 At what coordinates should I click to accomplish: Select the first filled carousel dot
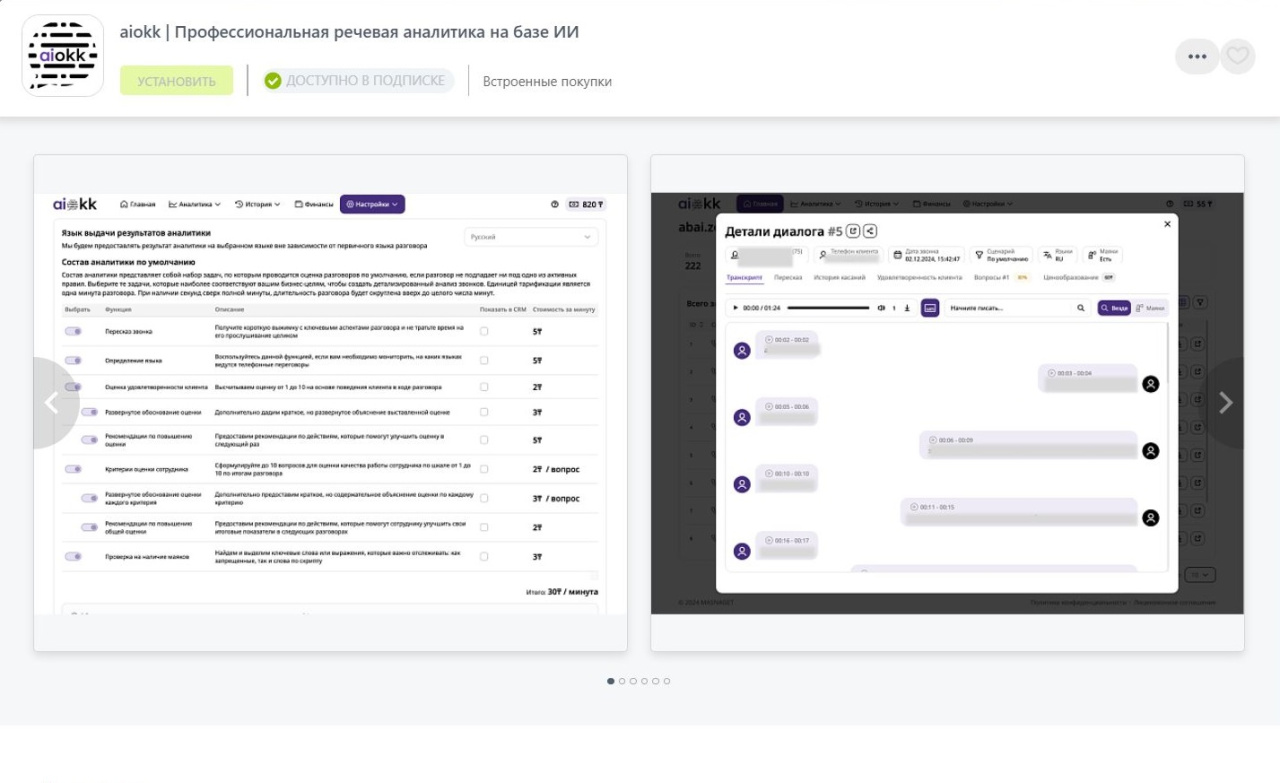pyautogui.click(x=611, y=681)
